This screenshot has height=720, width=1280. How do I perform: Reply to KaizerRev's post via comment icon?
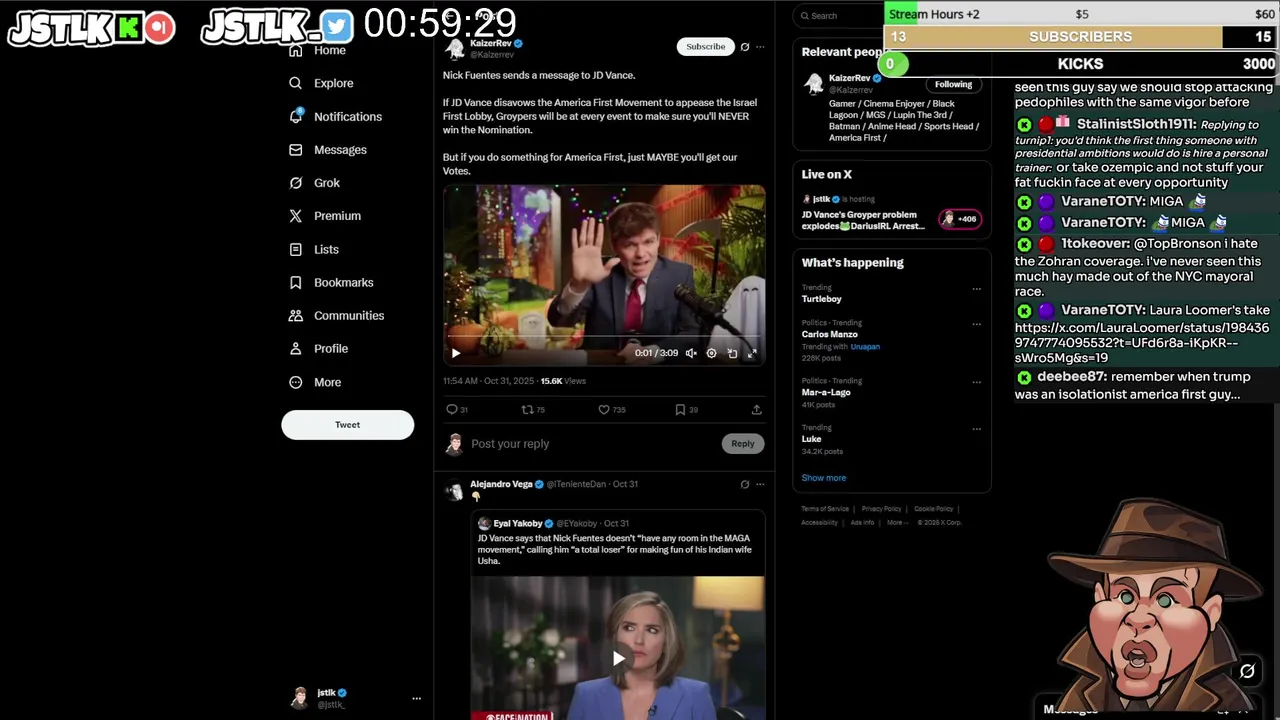tap(457, 409)
